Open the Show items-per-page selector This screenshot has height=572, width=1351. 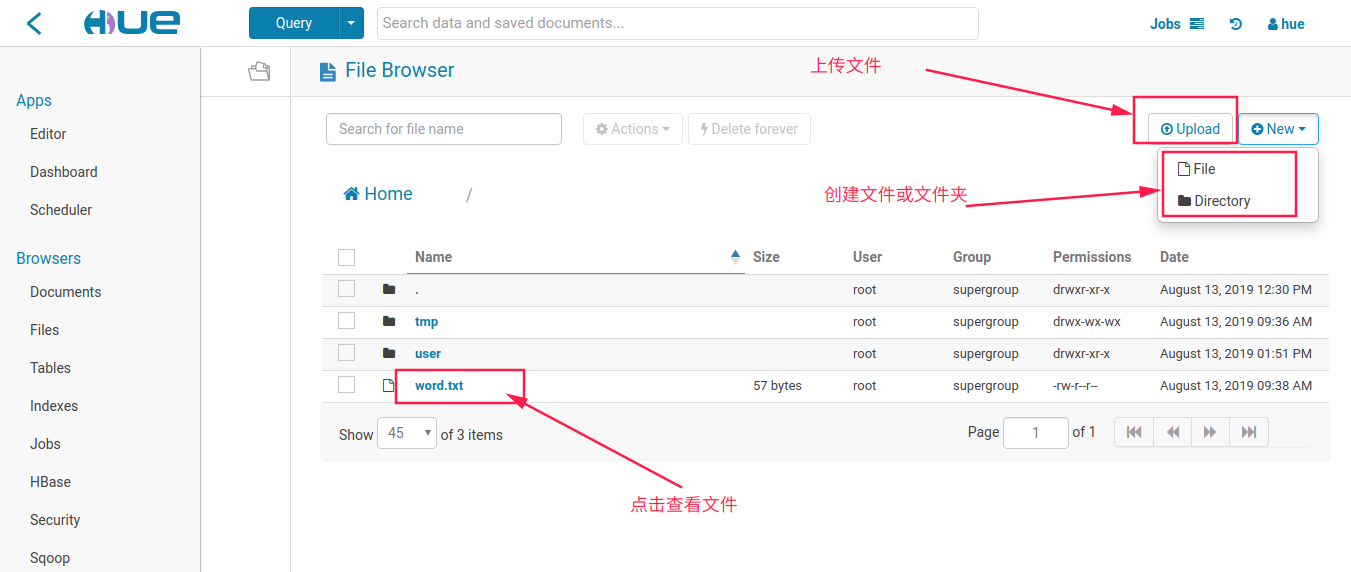pyautogui.click(x=407, y=433)
